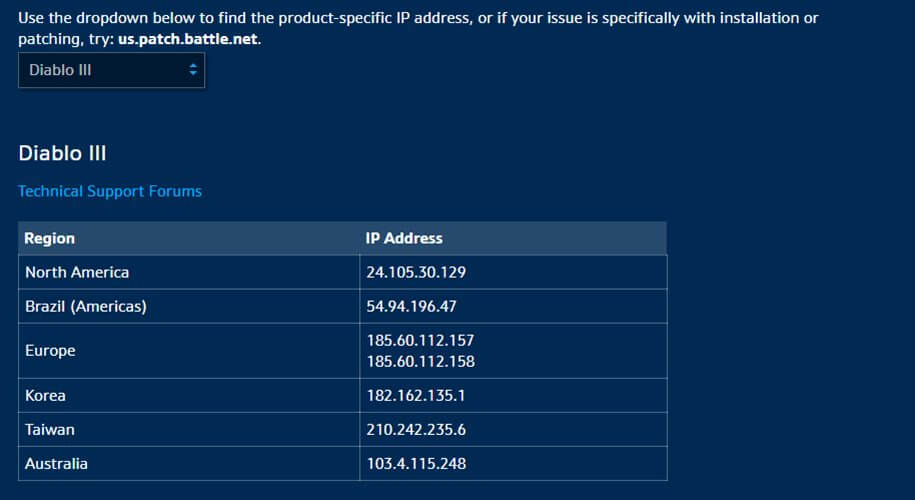Click the IP address 182.162.135.1

tap(416, 396)
